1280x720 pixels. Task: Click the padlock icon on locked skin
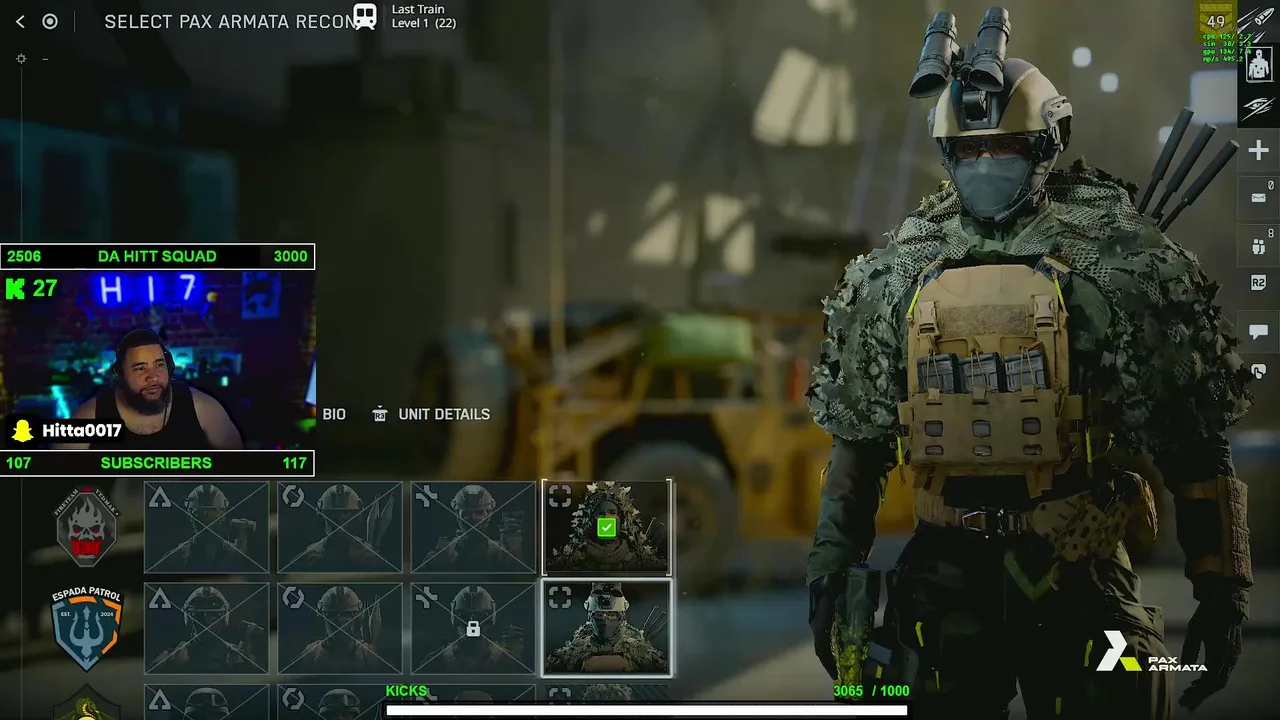(x=473, y=629)
